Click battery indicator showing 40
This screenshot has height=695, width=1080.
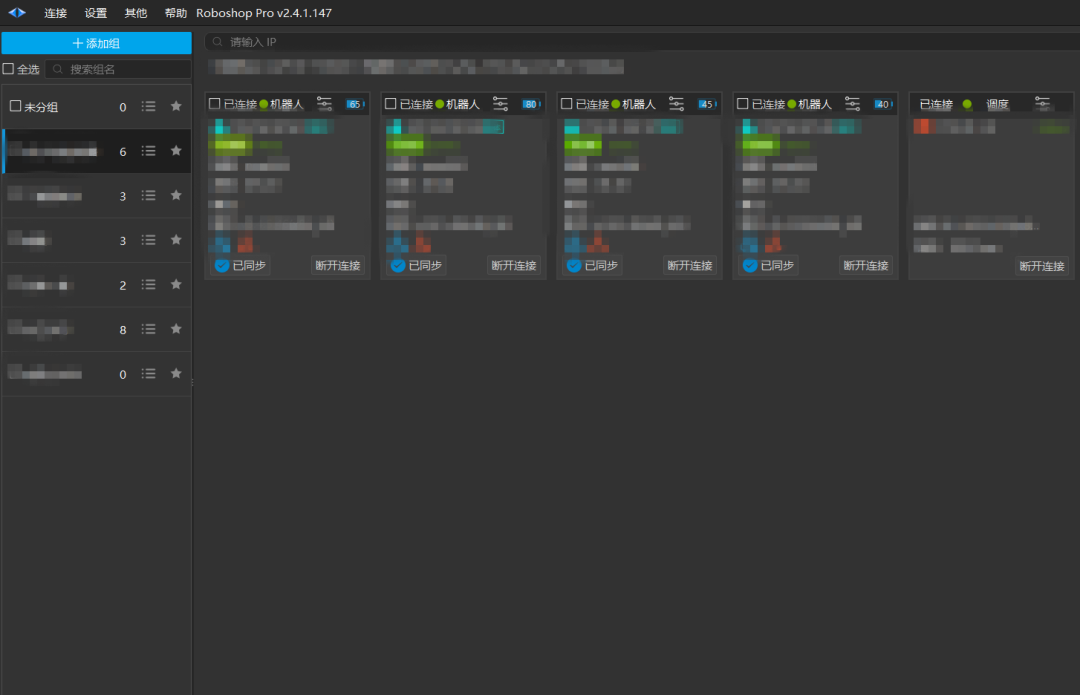[881, 104]
